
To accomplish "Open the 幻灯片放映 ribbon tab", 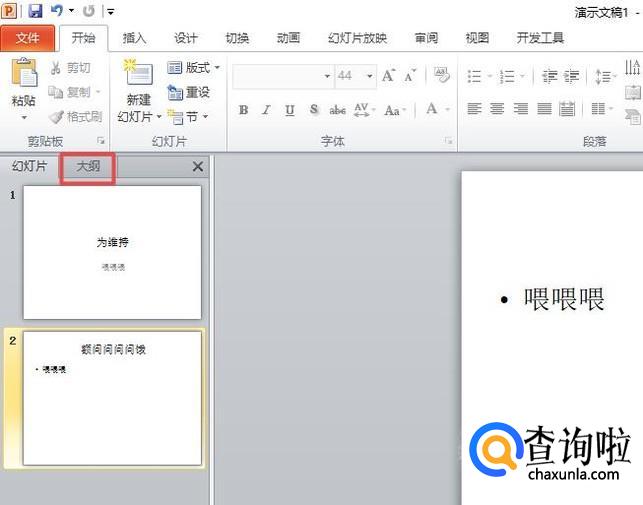I will tap(357, 38).
